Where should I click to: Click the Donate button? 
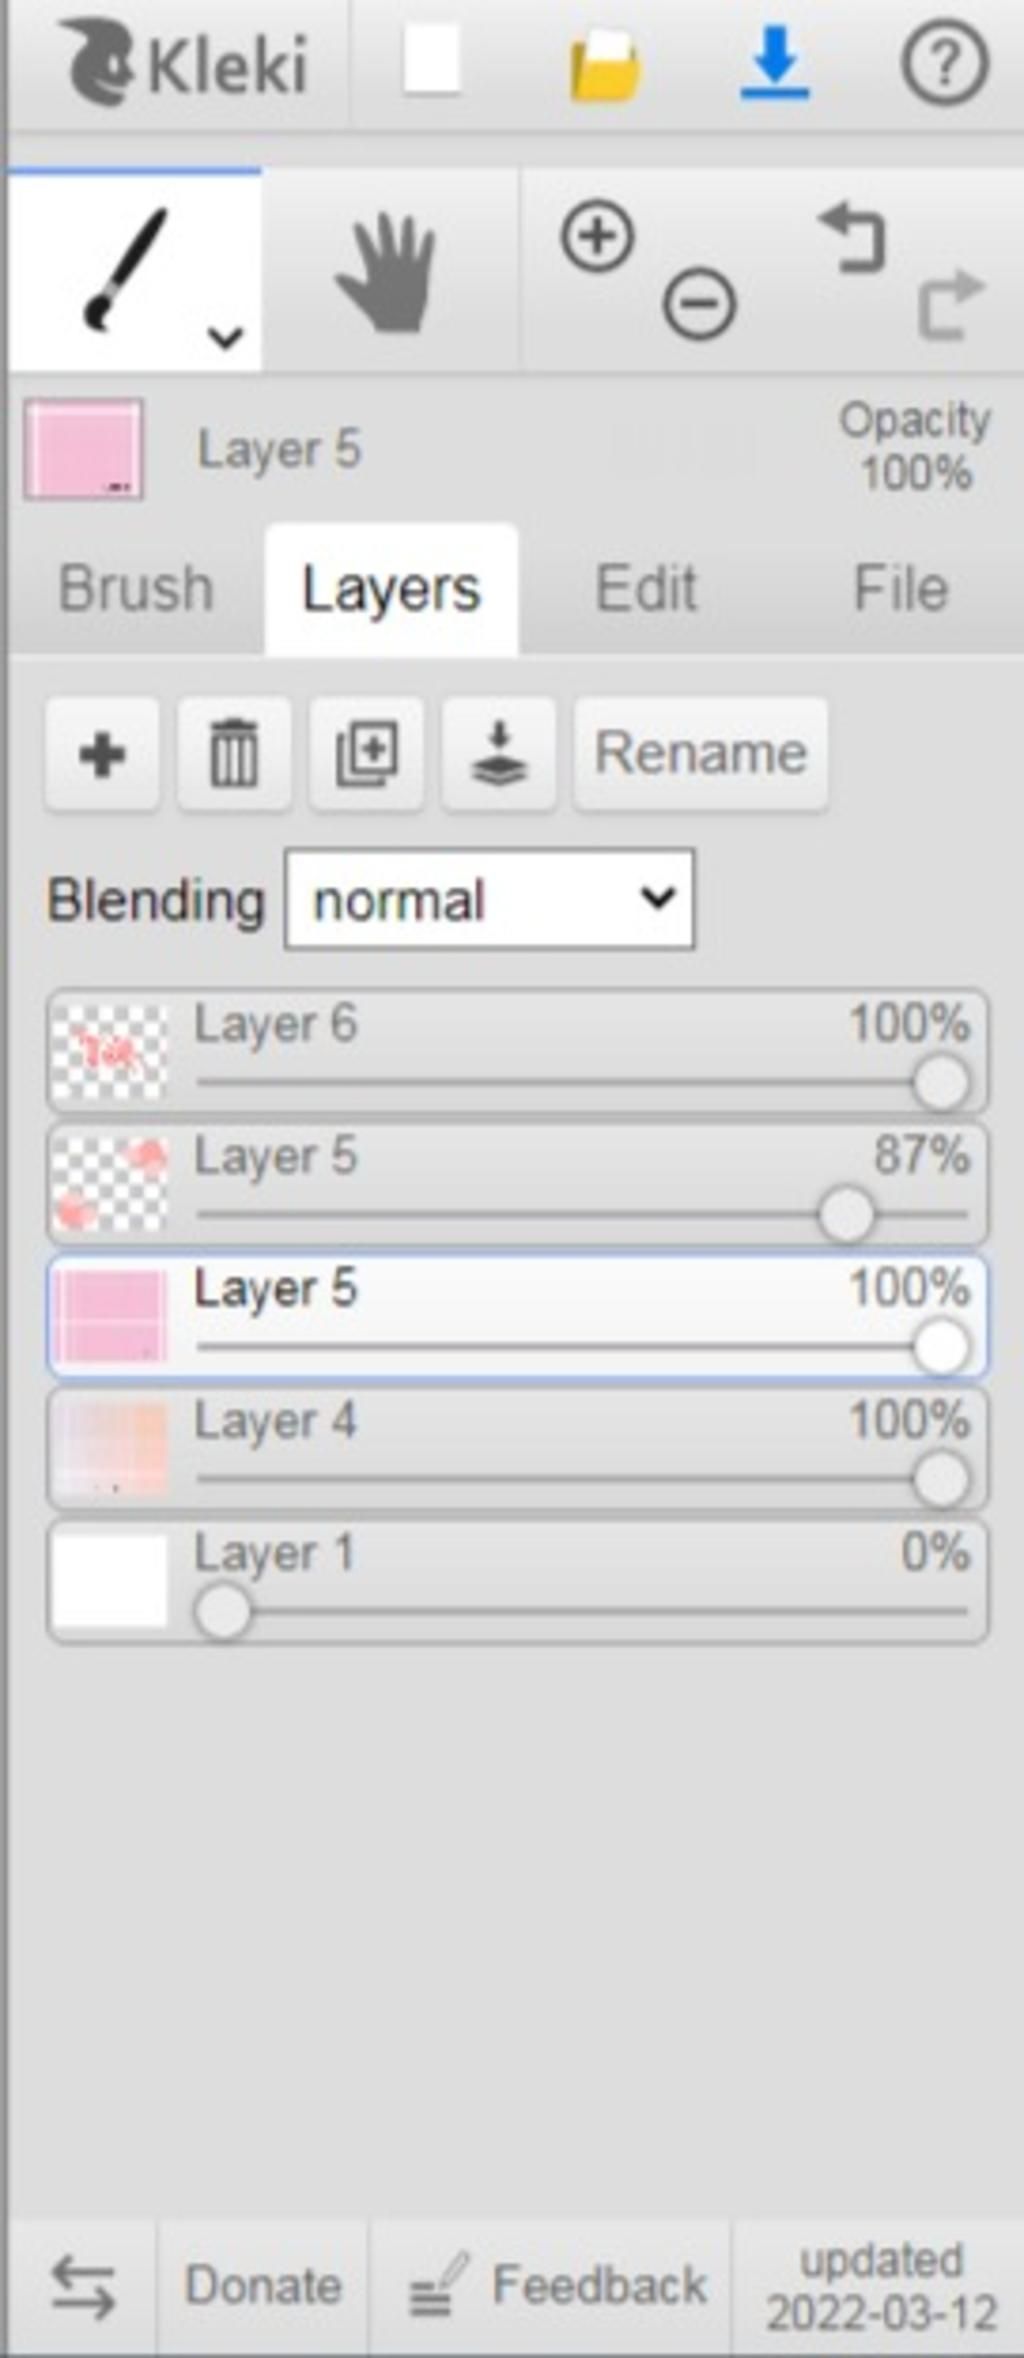(x=263, y=2286)
